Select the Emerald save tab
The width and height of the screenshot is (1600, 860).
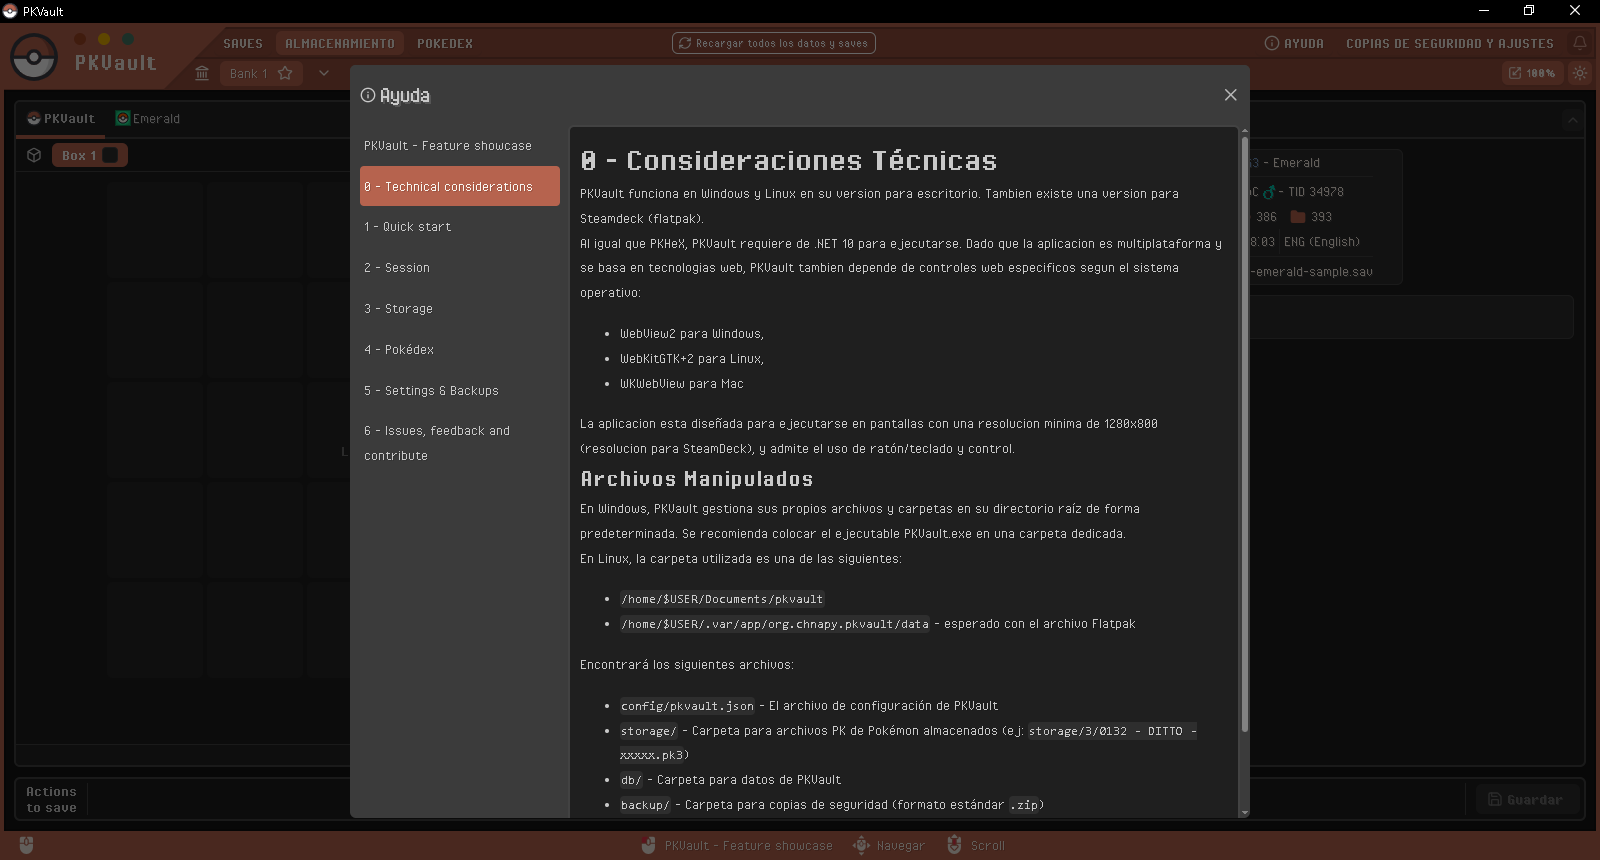(x=148, y=118)
